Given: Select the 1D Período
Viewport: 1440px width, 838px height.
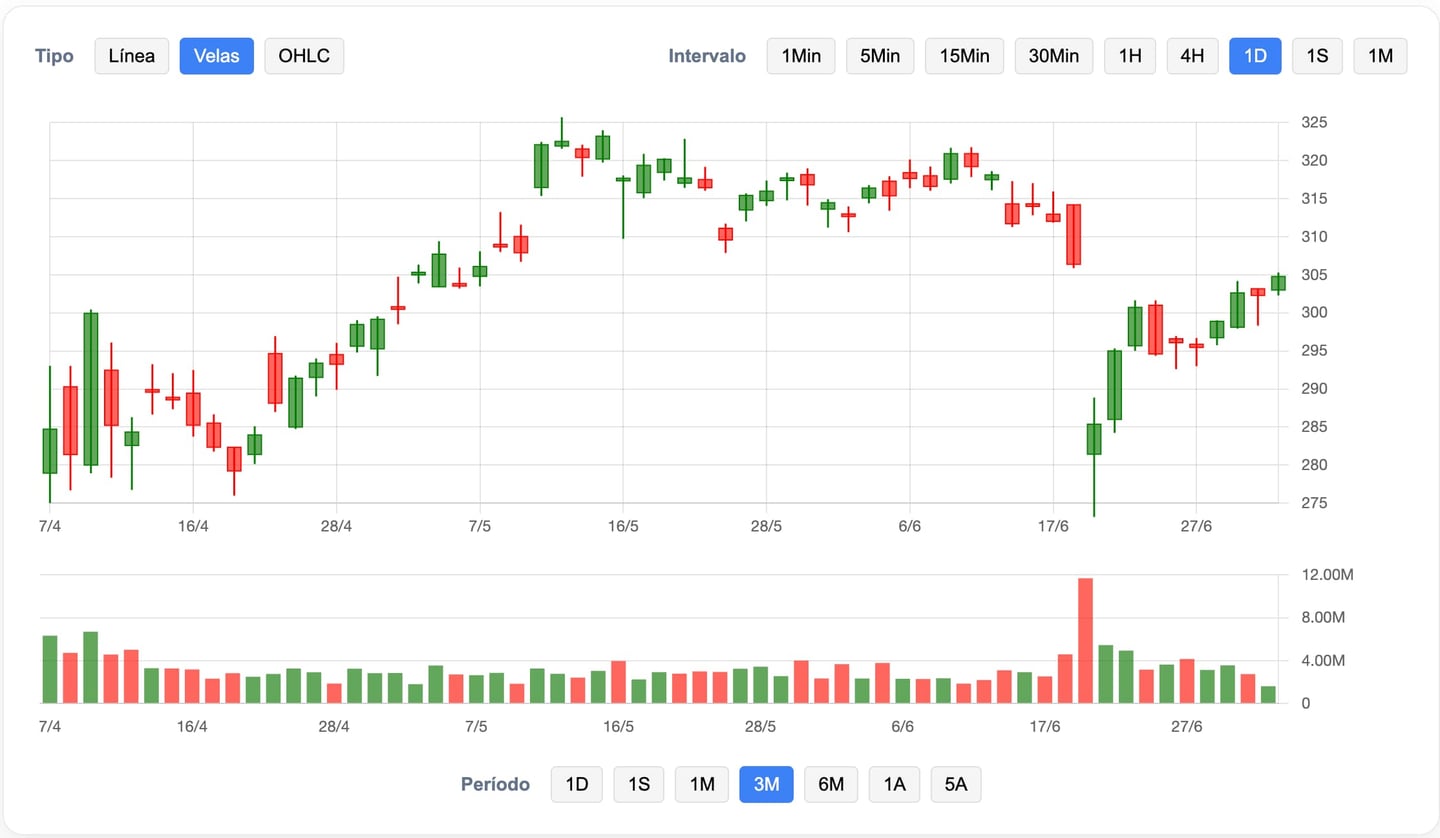Looking at the screenshot, I should point(577,784).
